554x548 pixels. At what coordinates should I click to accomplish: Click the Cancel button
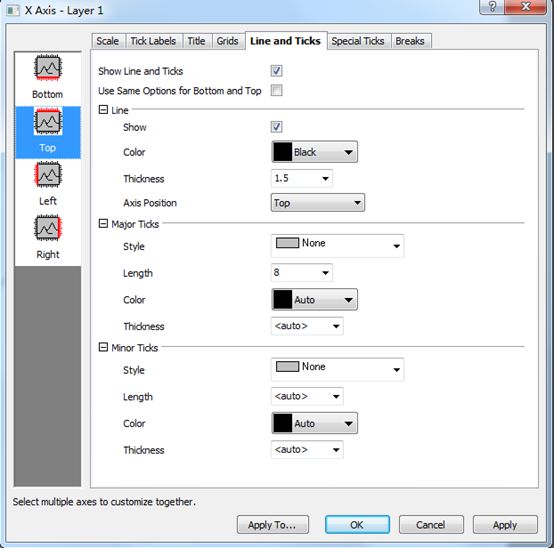(431, 525)
